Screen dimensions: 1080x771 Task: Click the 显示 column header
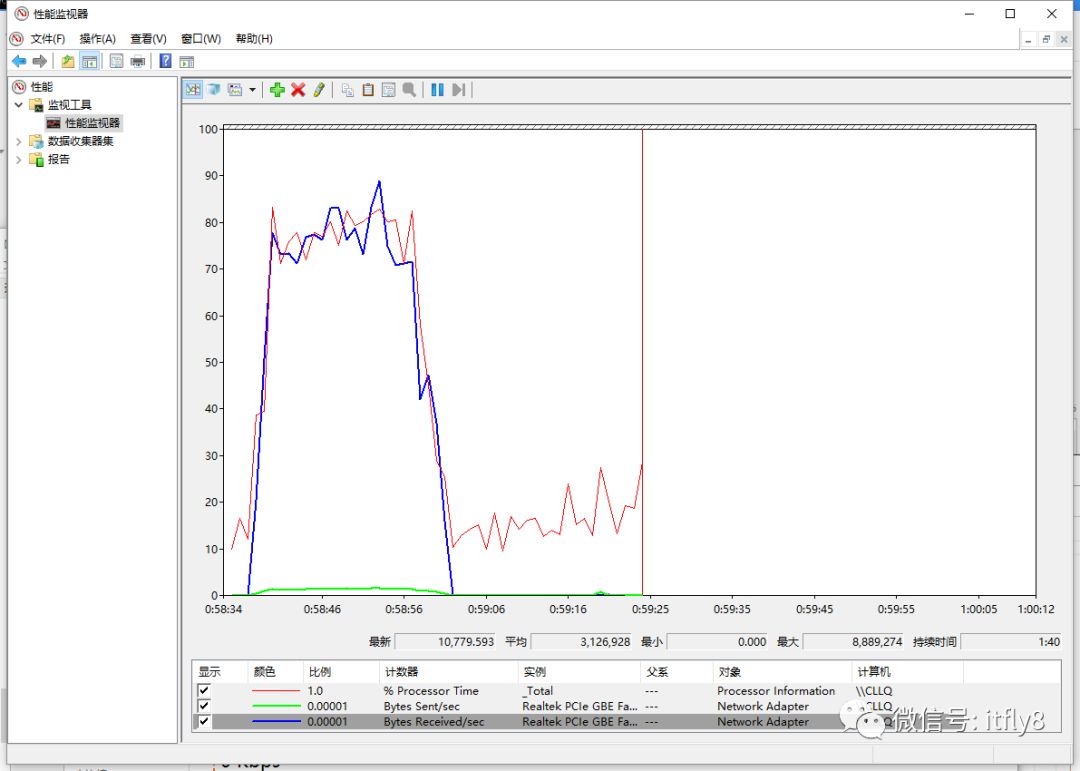point(220,672)
